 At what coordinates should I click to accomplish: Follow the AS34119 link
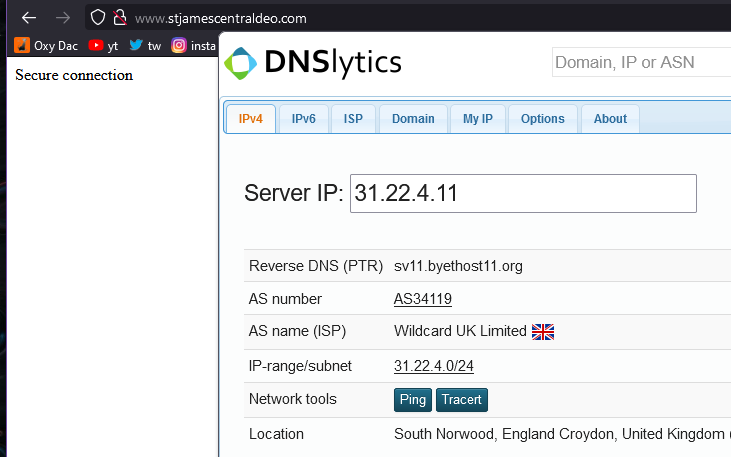423,299
